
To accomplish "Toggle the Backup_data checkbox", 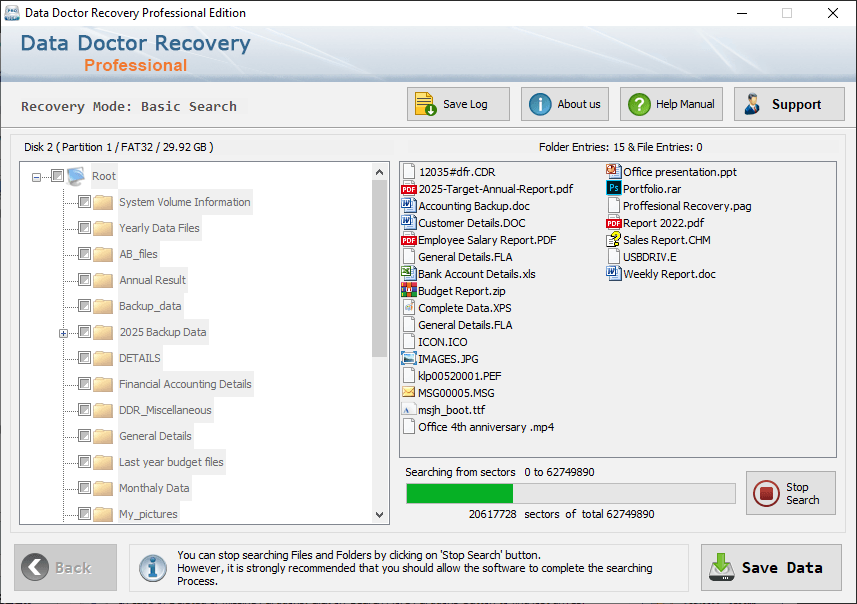I will click(x=84, y=306).
